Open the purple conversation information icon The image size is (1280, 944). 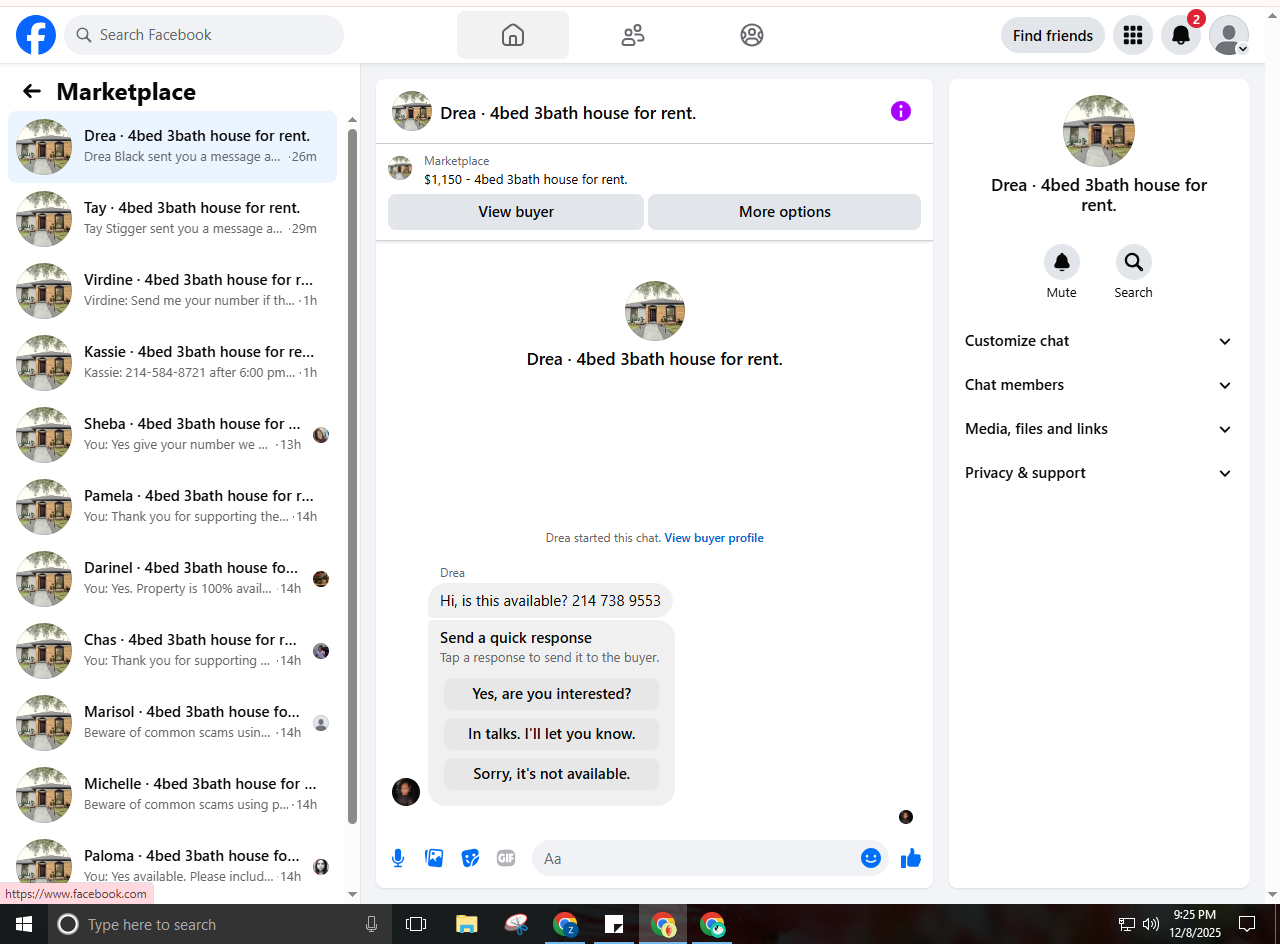click(x=901, y=111)
